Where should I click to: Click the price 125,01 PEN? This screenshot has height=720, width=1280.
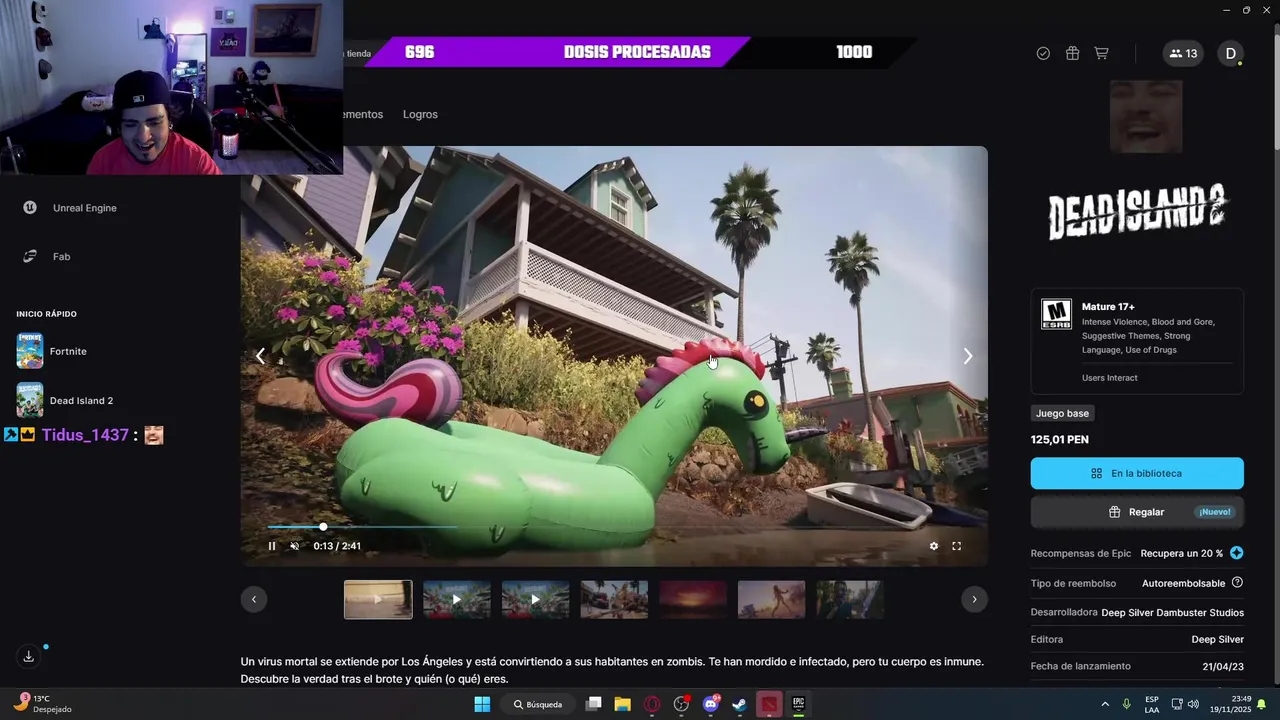pyautogui.click(x=1060, y=440)
